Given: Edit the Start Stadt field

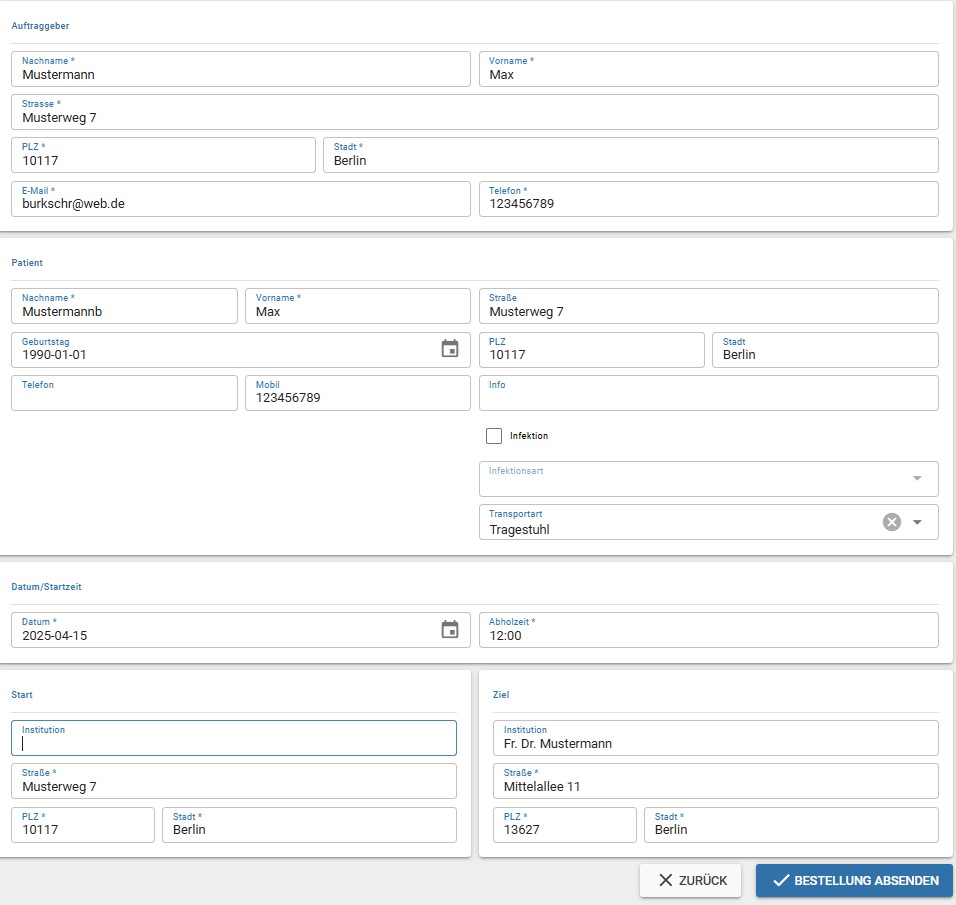Looking at the screenshot, I should [x=309, y=825].
